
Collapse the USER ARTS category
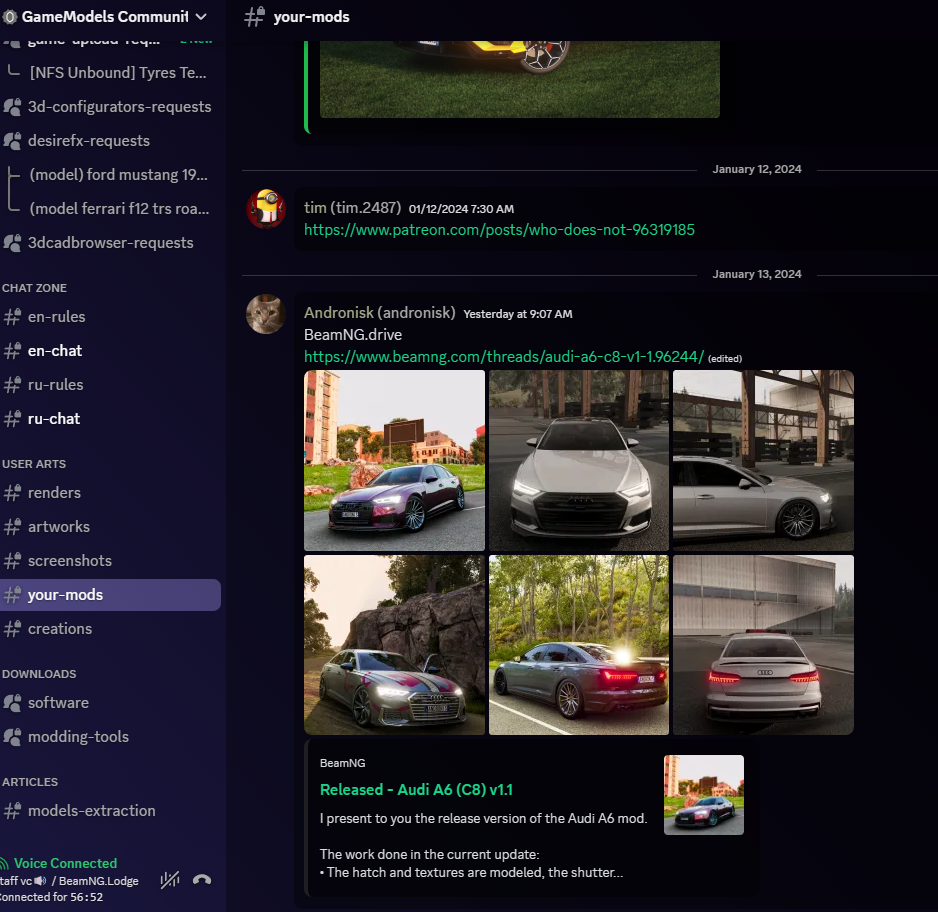(34, 464)
